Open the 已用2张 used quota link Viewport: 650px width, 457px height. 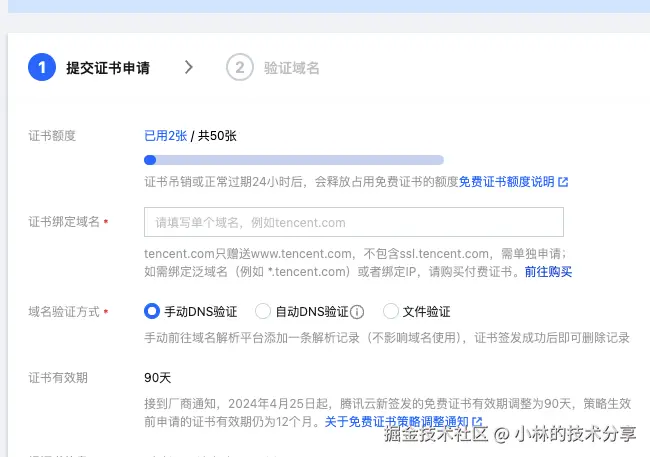point(165,136)
